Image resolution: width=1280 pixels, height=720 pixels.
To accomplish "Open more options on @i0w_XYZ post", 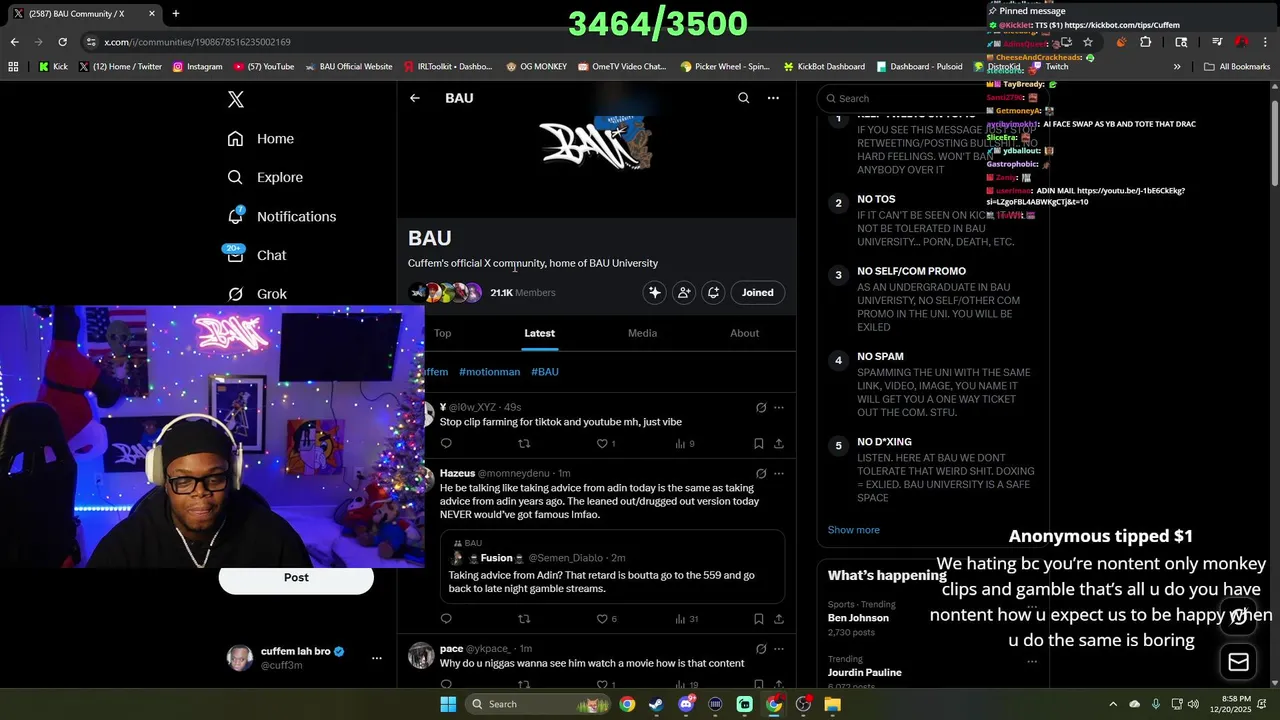I will (779, 407).
